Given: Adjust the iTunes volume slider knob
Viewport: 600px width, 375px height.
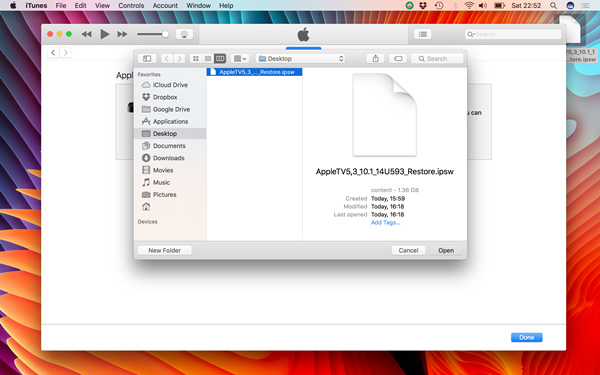Looking at the screenshot, I should pyautogui.click(x=165, y=34).
